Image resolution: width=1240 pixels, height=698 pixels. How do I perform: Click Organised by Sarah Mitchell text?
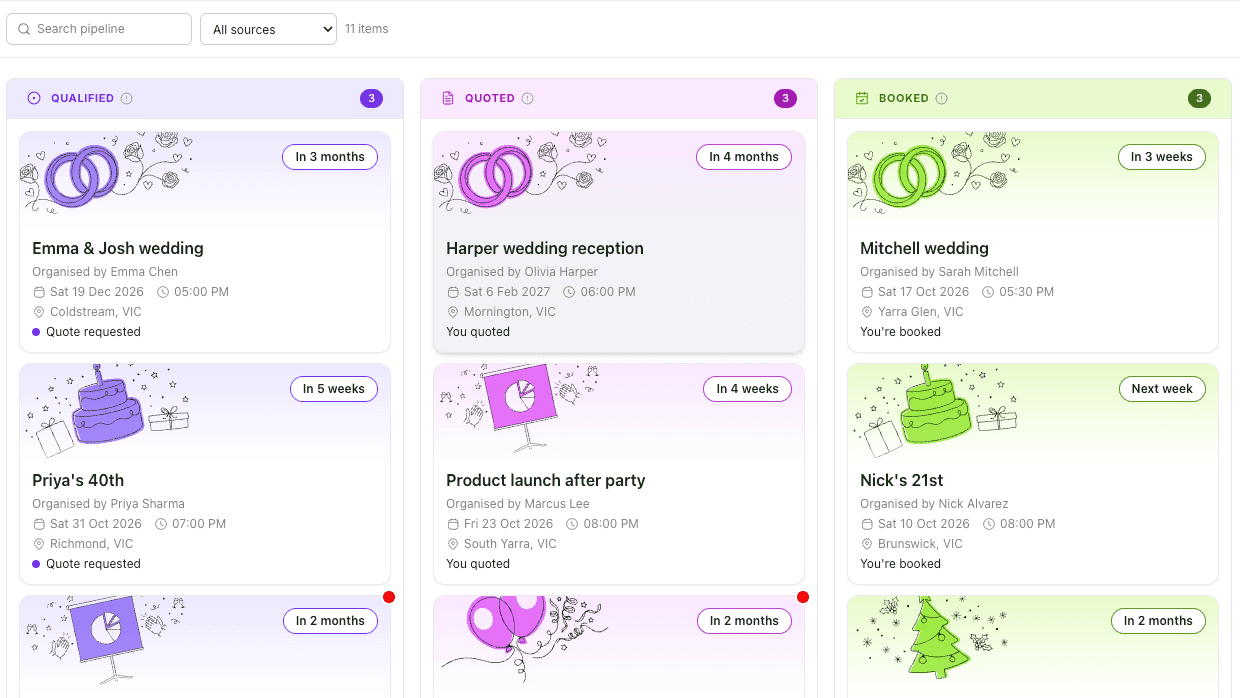939,272
